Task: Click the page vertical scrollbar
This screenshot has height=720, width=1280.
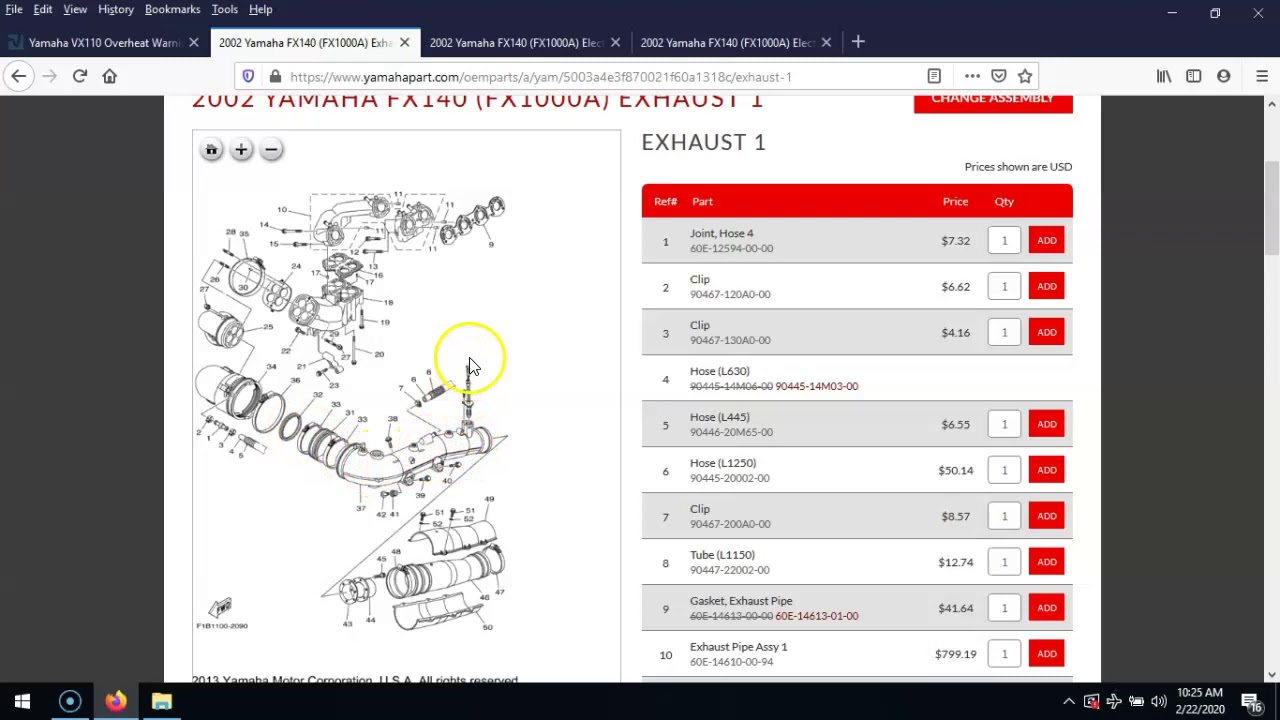Action: [1272, 210]
